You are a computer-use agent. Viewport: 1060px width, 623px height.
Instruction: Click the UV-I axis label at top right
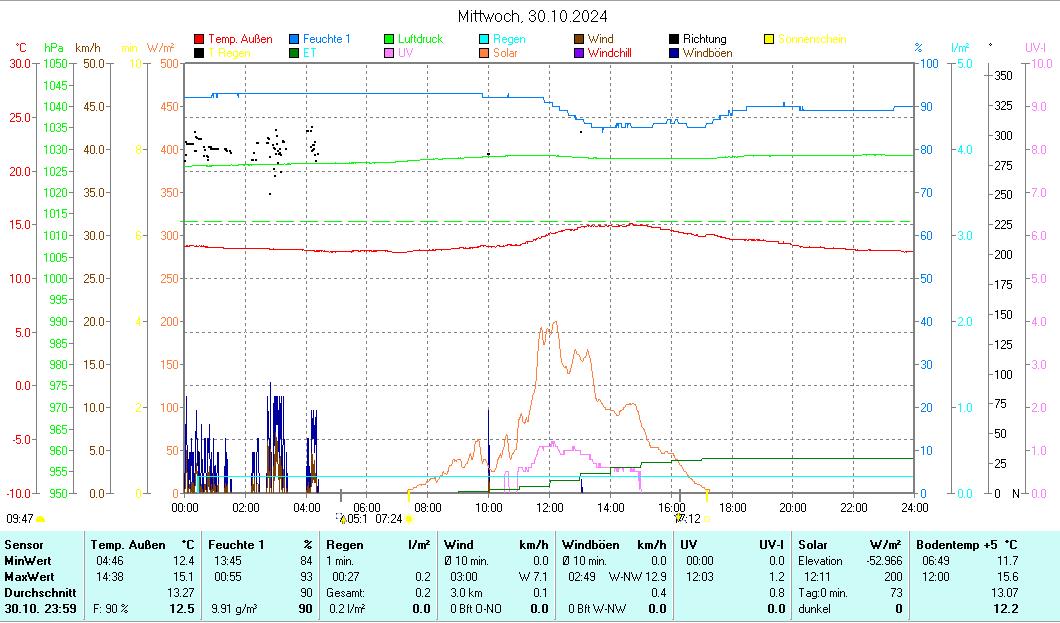(x=1034, y=47)
